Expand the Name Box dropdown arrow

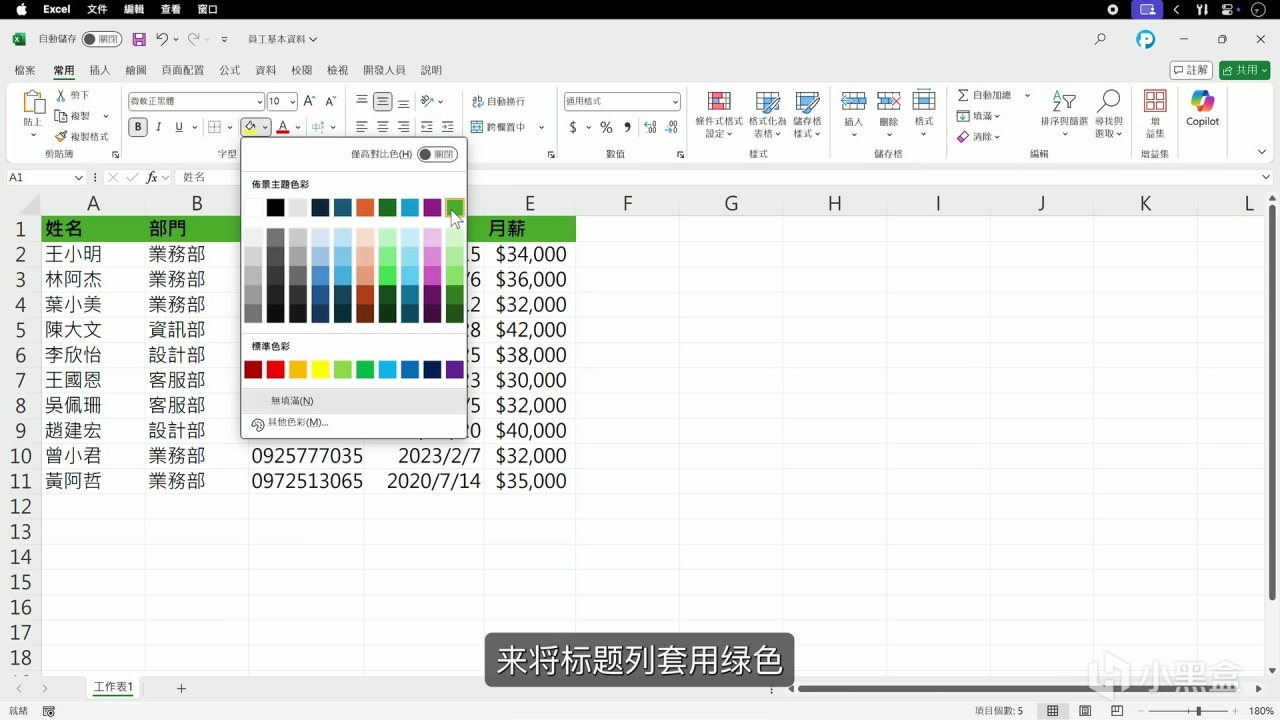[x=79, y=177]
